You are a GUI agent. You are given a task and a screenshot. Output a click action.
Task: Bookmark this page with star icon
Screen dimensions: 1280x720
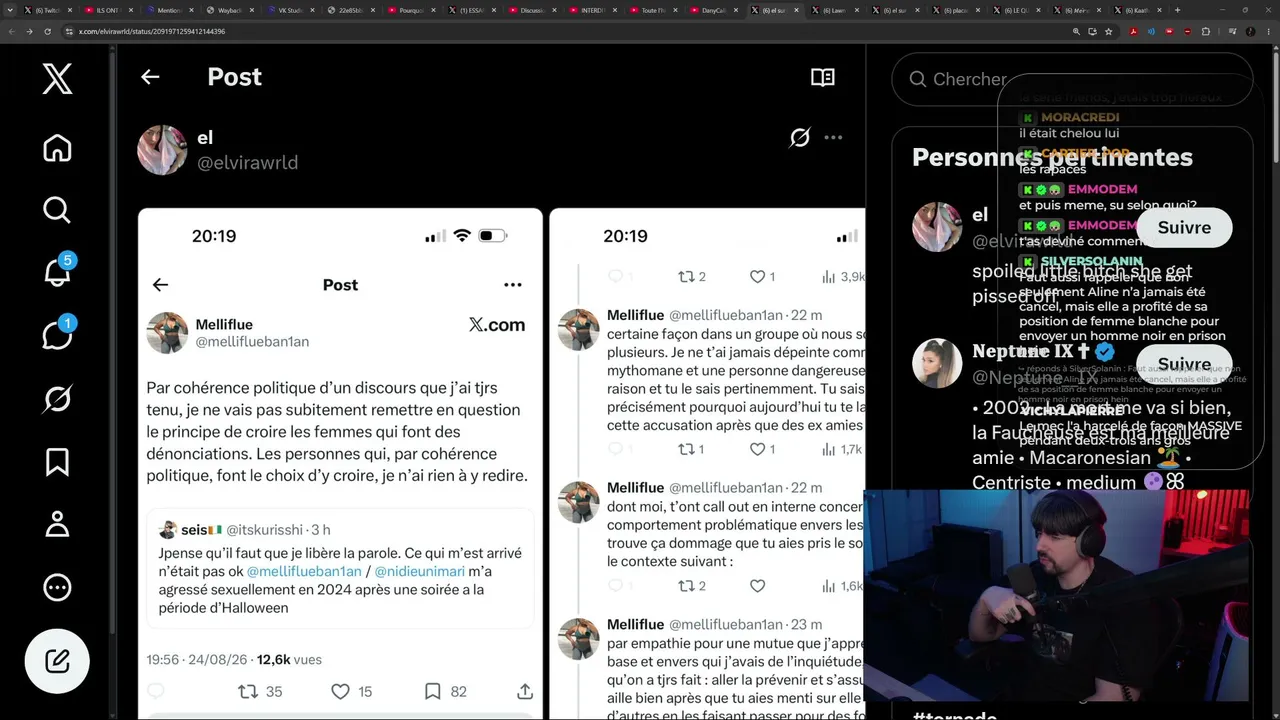(1109, 31)
